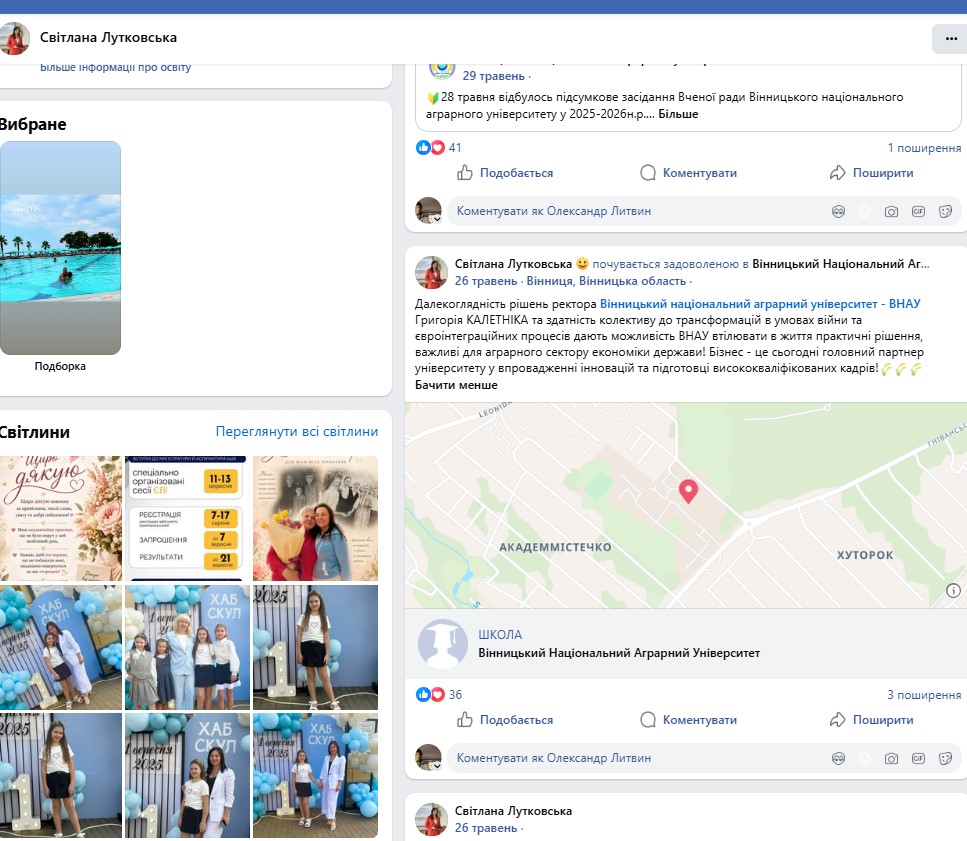The width and height of the screenshot is (967, 841).
Task: Open emoji picker in first comment box
Action: (865, 211)
